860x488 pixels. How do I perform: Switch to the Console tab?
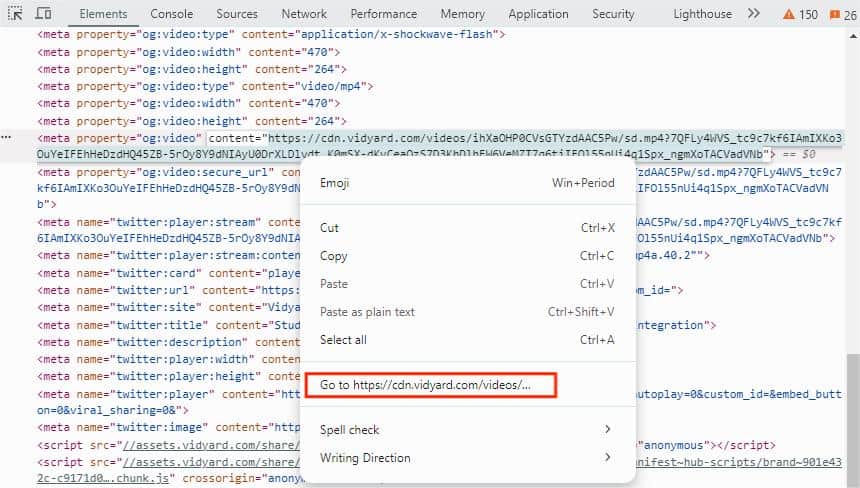click(171, 14)
